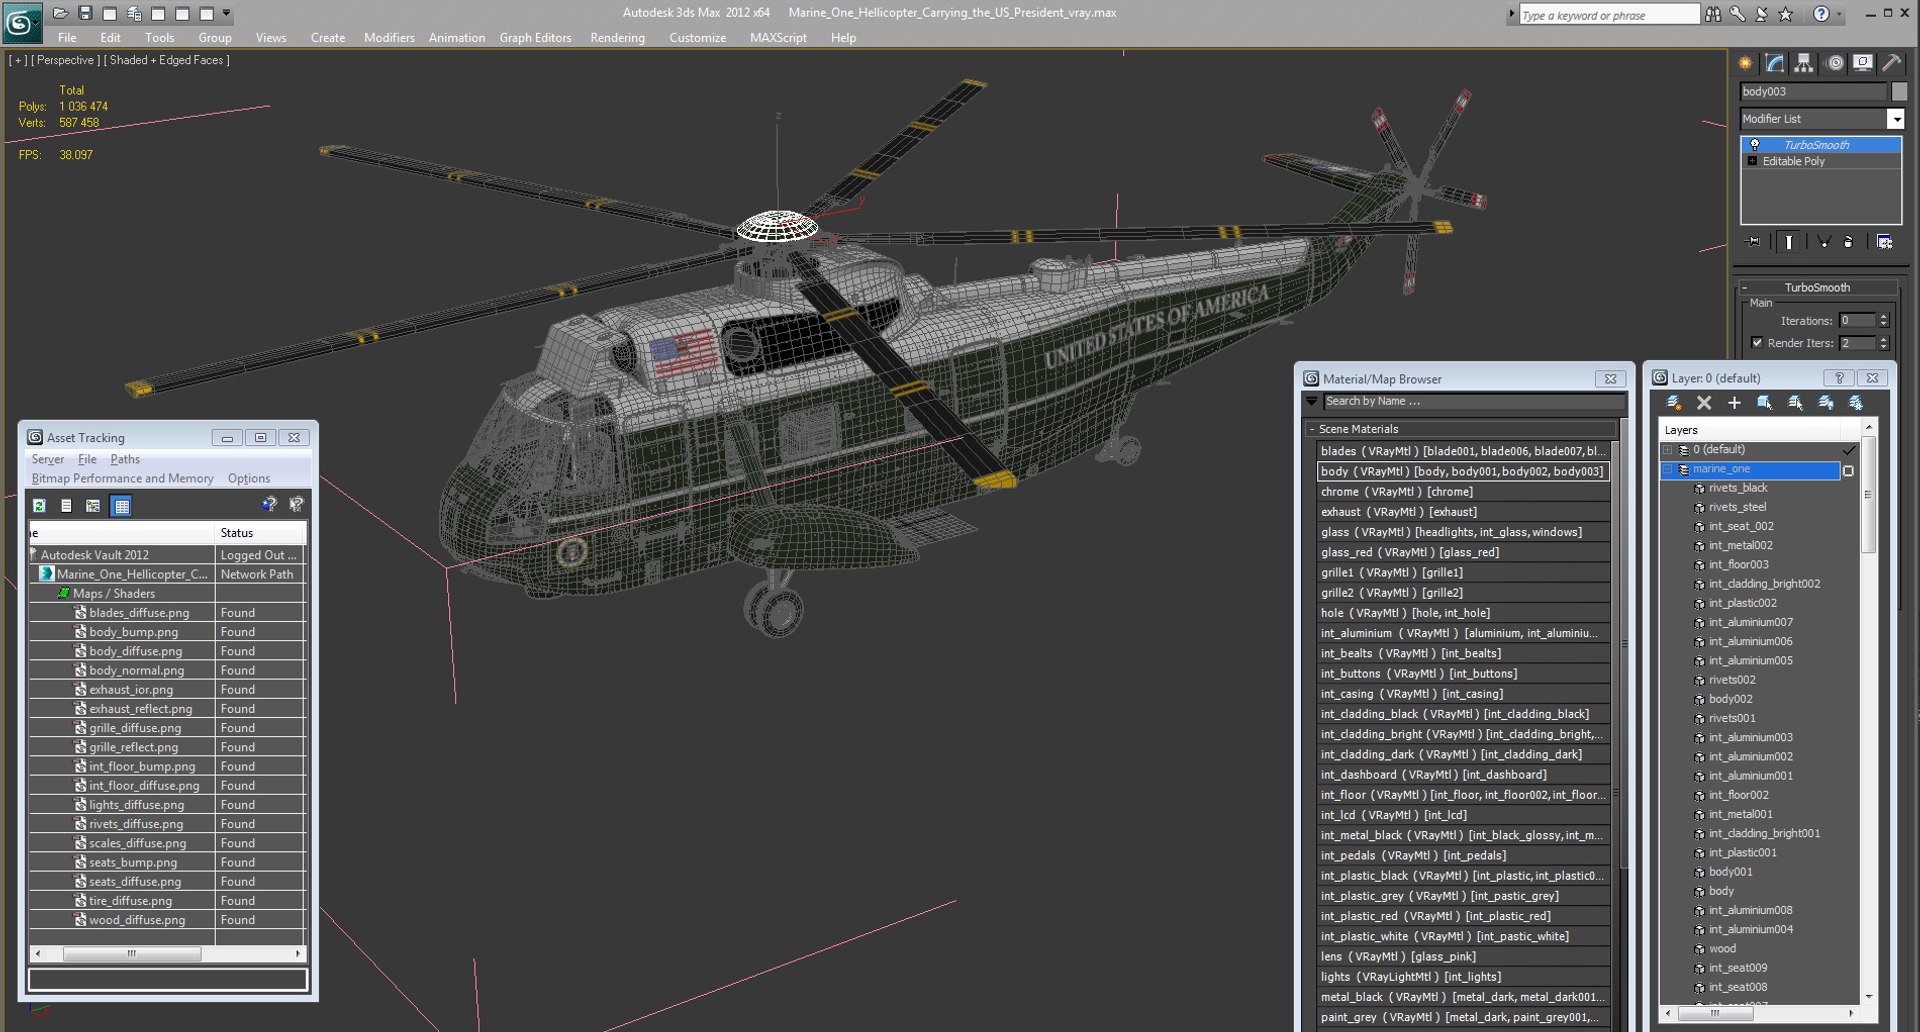The height and width of the screenshot is (1032, 1920).
Task: Open the Quick Access toolbar dropdown arrow
Action: tap(227, 14)
